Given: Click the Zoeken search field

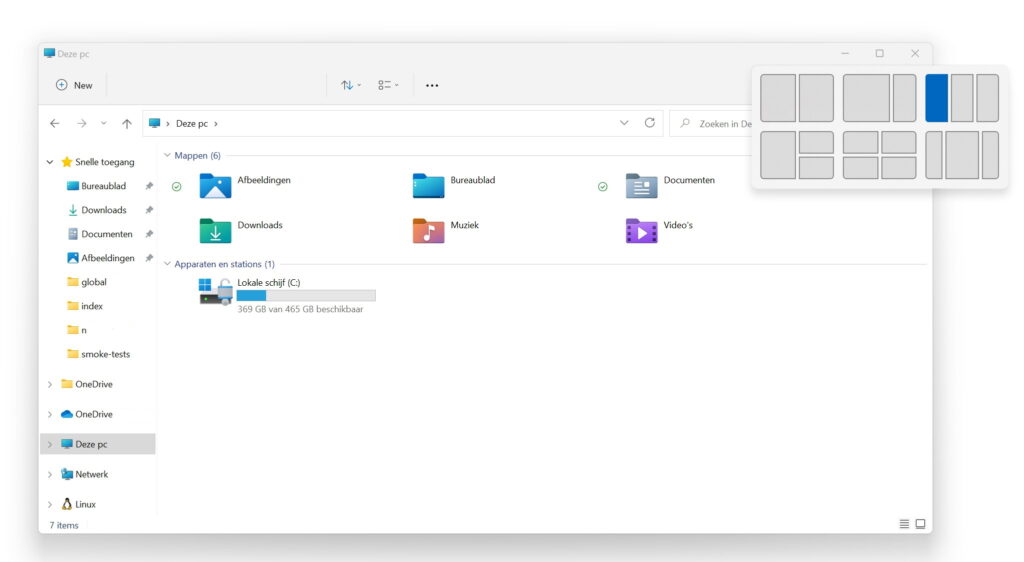Looking at the screenshot, I should (x=712, y=123).
